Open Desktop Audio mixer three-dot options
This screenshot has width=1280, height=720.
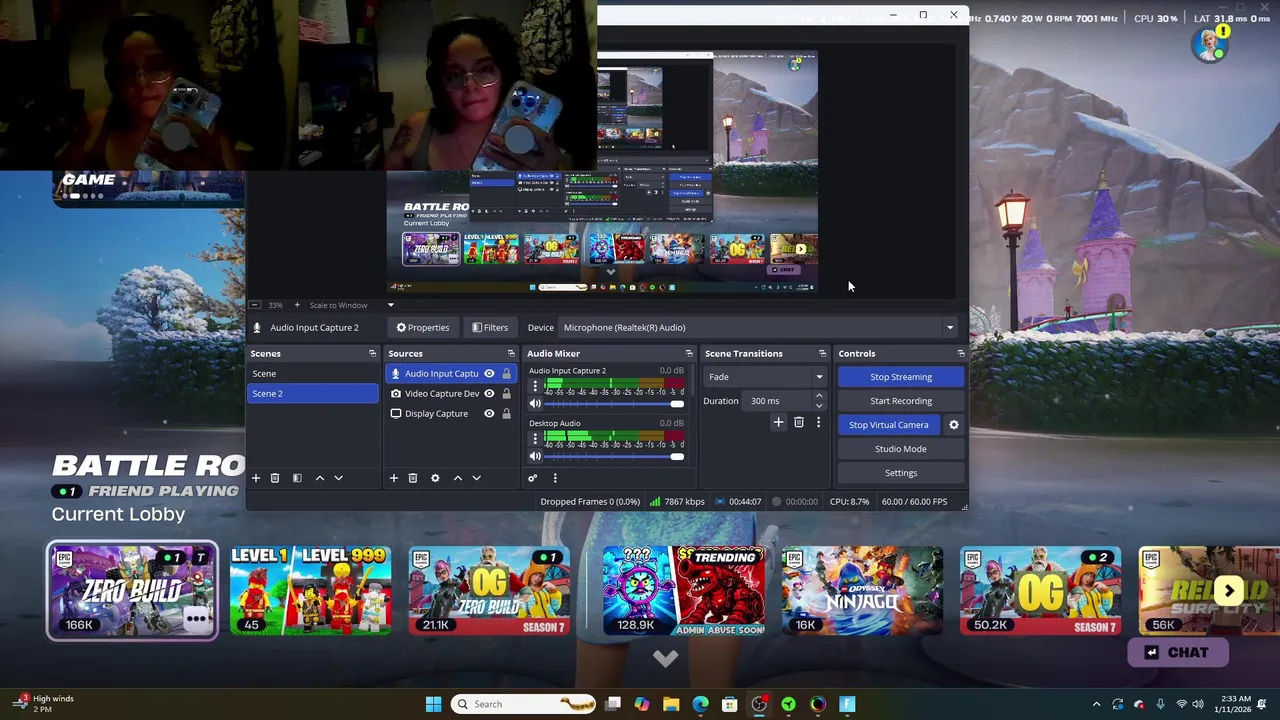(x=535, y=438)
